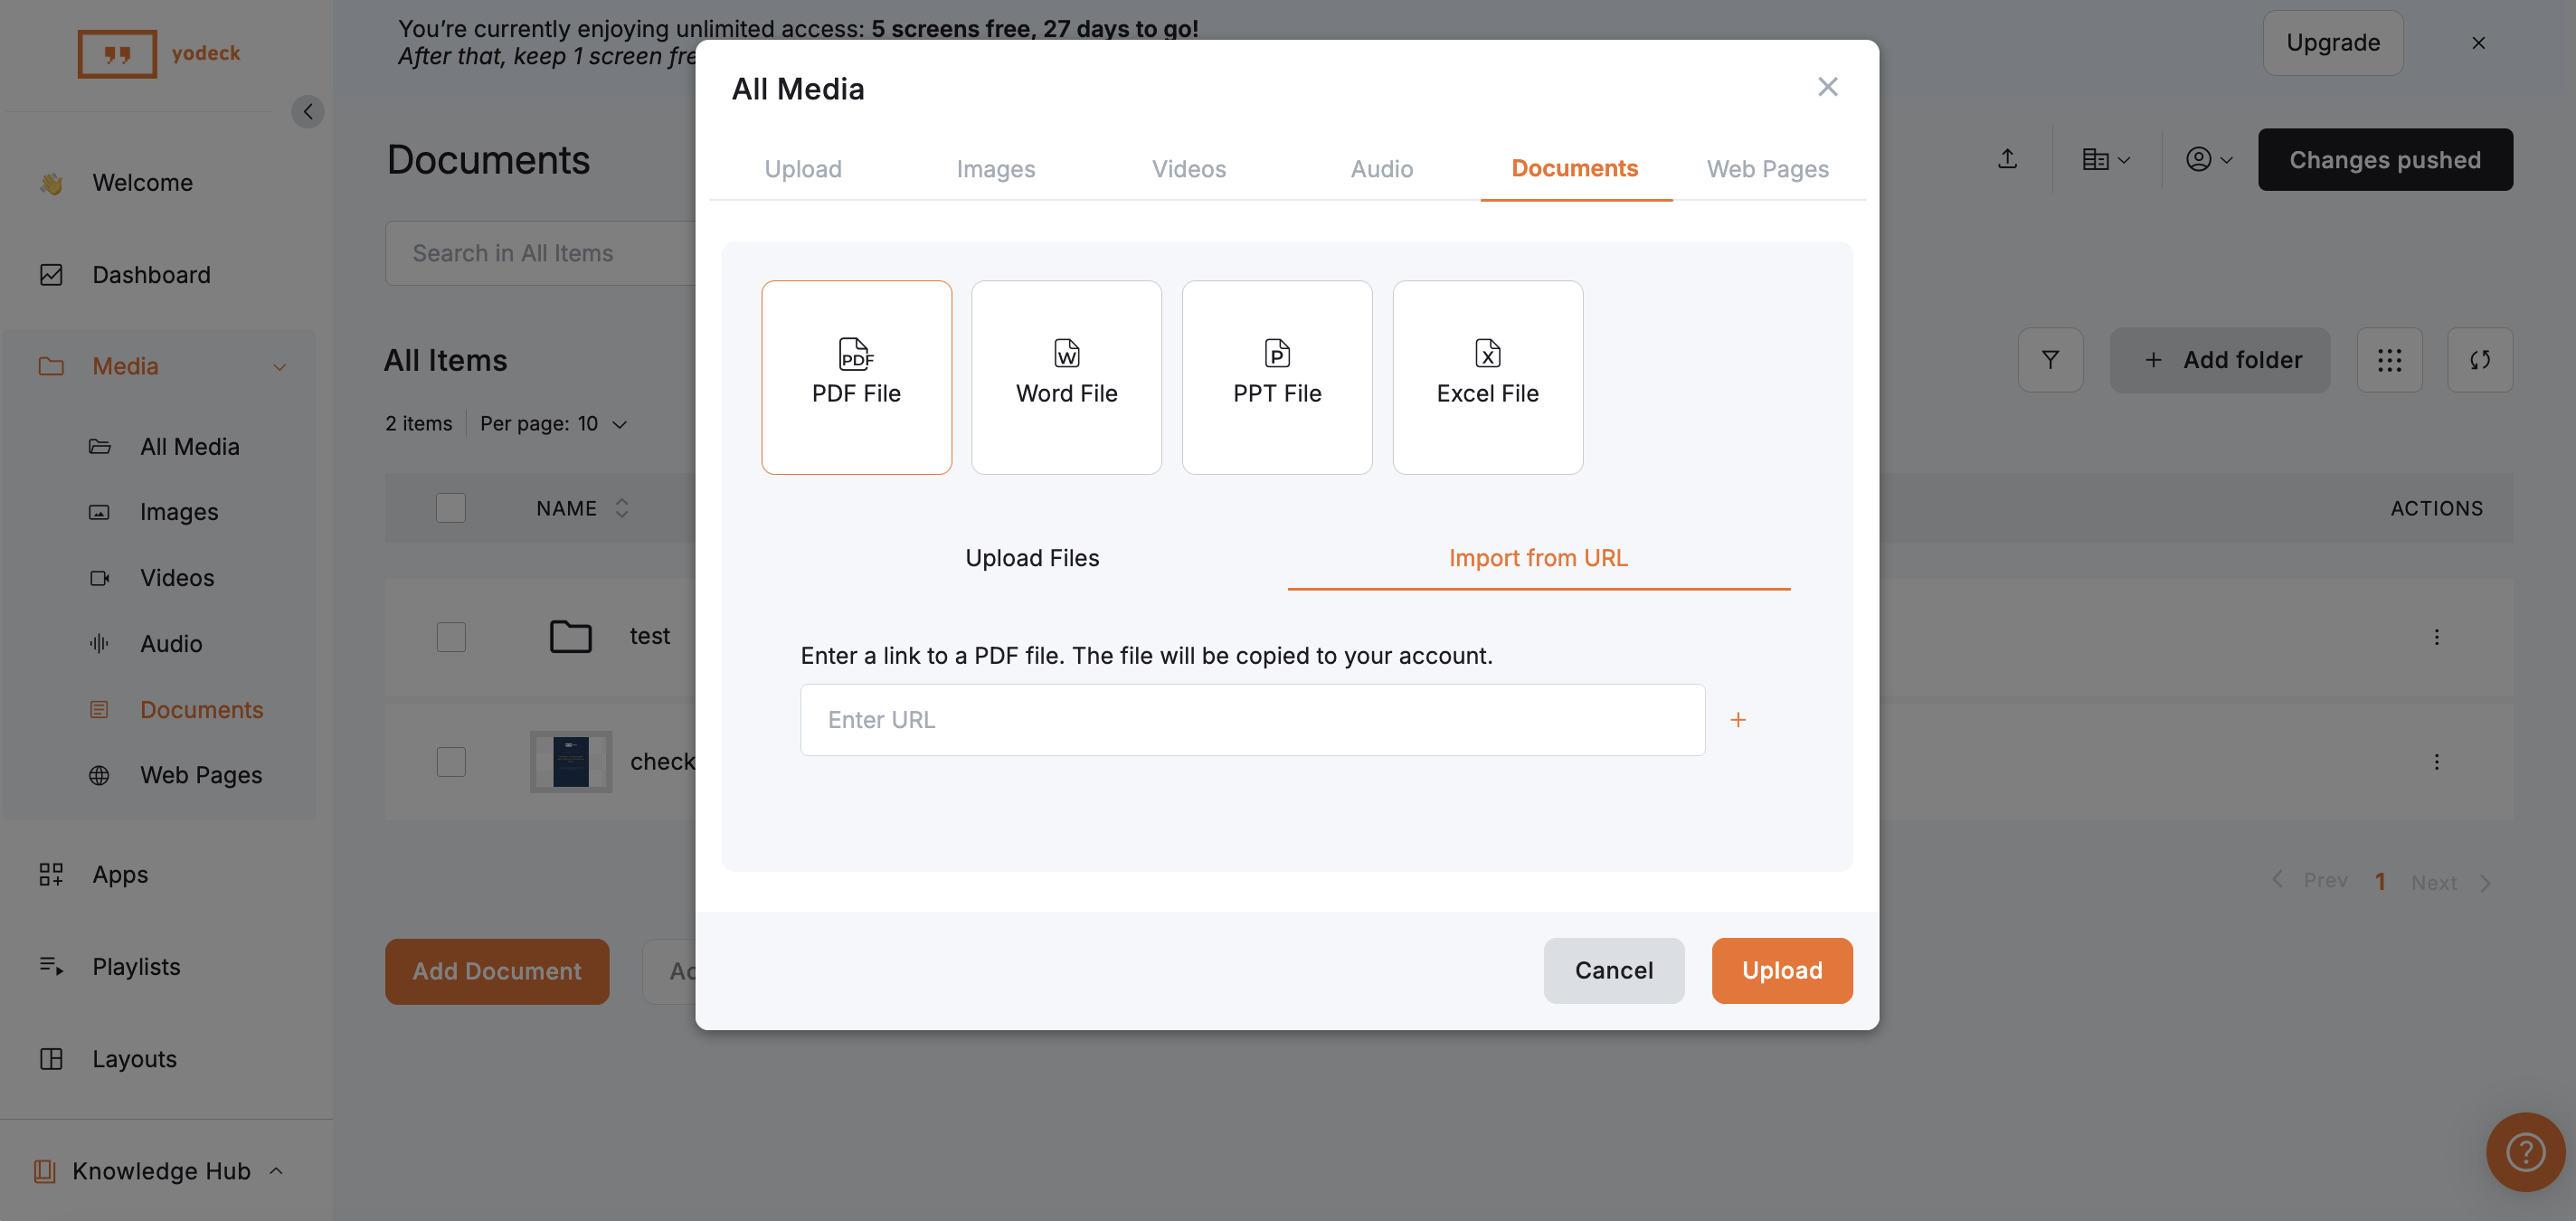
Task: Switch to grid view icon
Action: pos(2389,360)
